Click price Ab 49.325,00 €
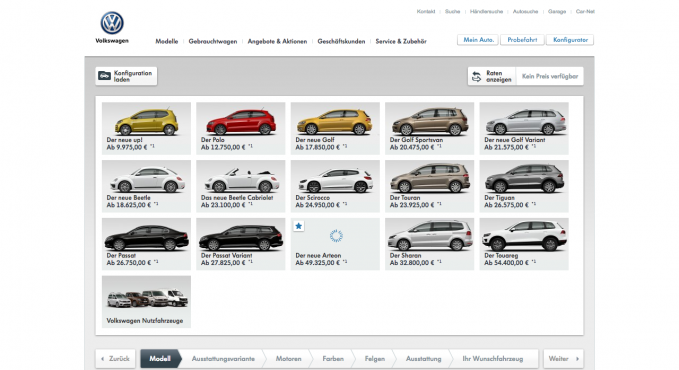 [317, 263]
